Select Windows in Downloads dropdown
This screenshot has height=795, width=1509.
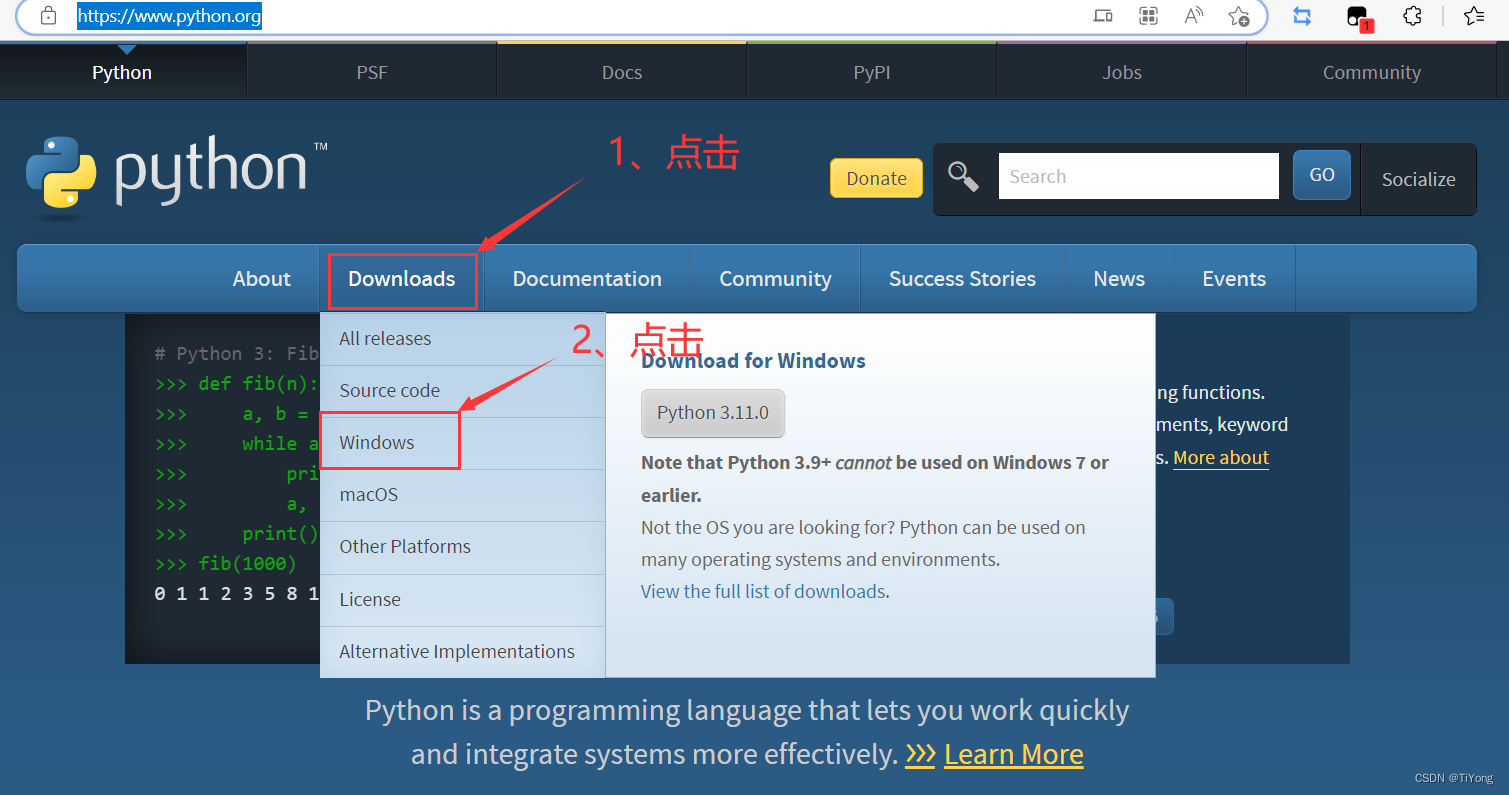463,443
